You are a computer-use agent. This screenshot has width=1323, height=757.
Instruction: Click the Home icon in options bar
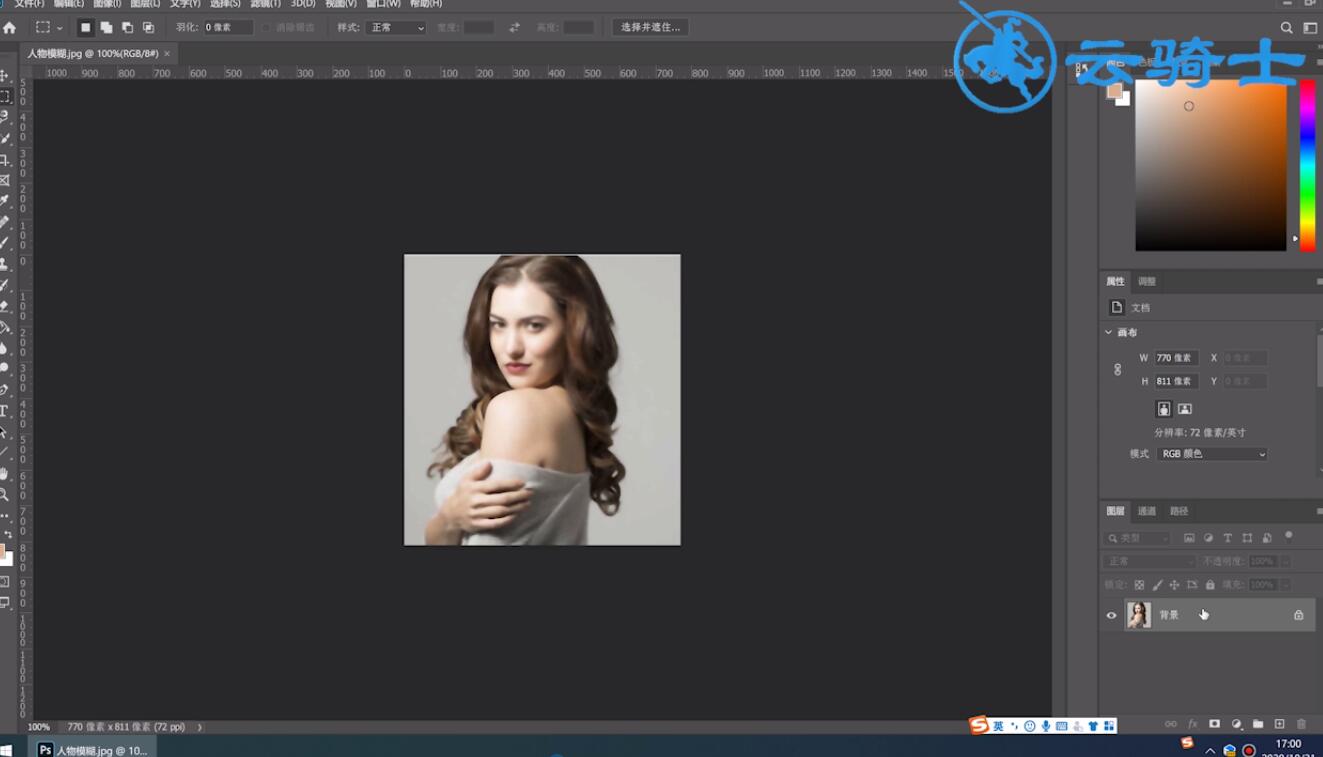pyautogui.click(x=10, y=28)
